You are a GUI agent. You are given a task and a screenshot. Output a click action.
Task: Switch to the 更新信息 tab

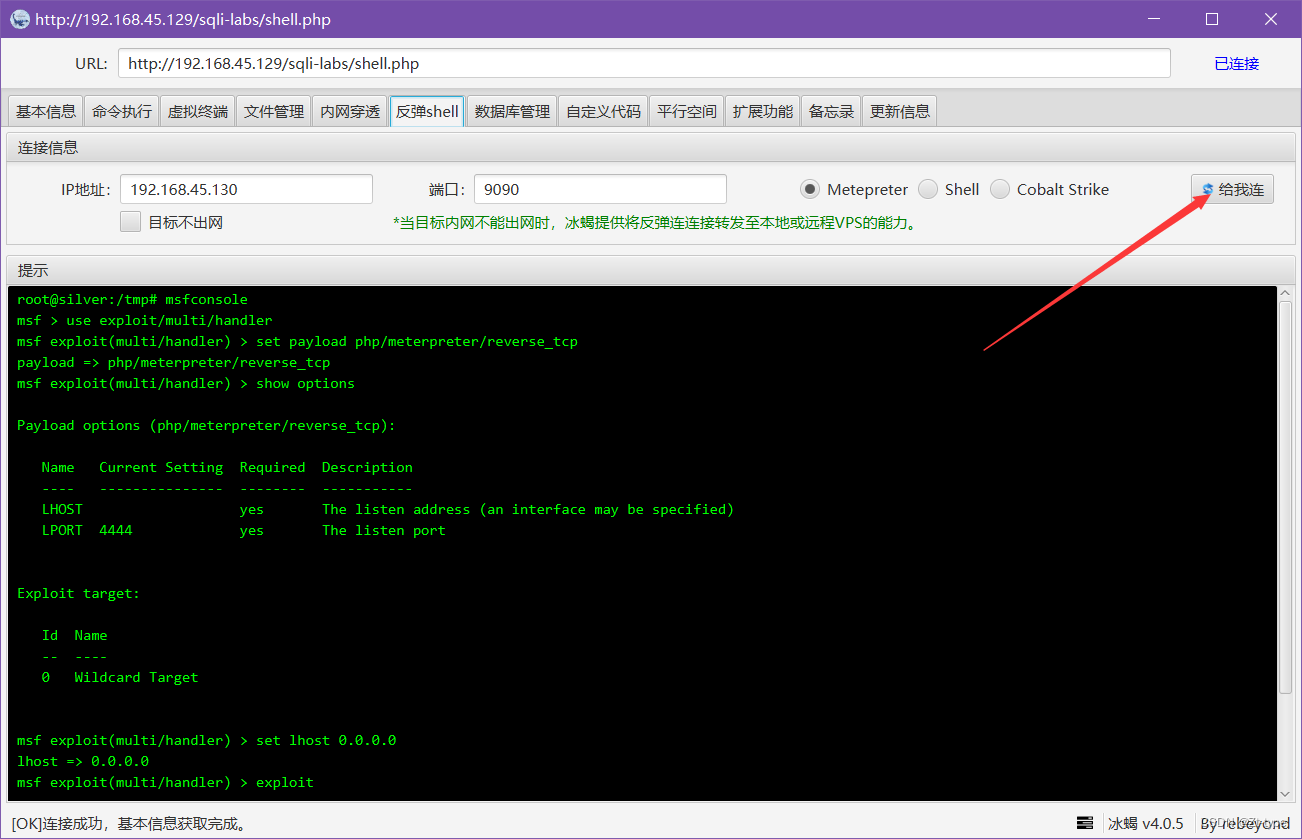900,111
